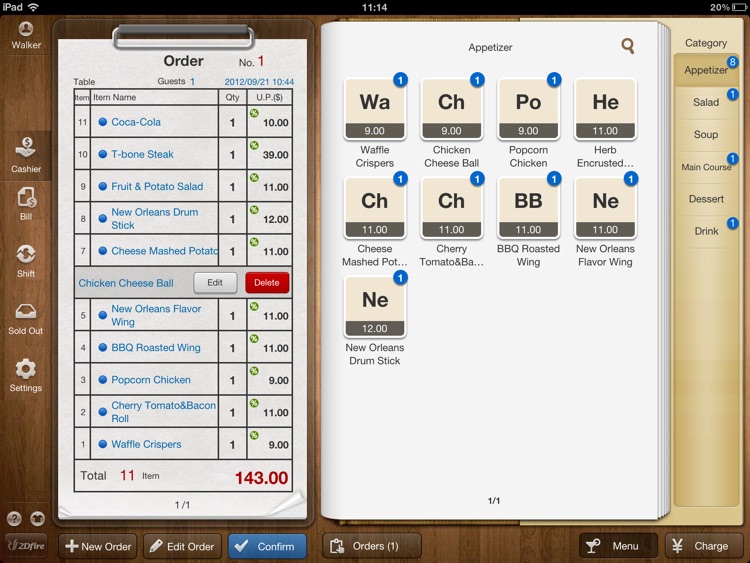Select the T-bone Steak order row
The height and width of the screenshot is (563, 750).
point(183,154)
